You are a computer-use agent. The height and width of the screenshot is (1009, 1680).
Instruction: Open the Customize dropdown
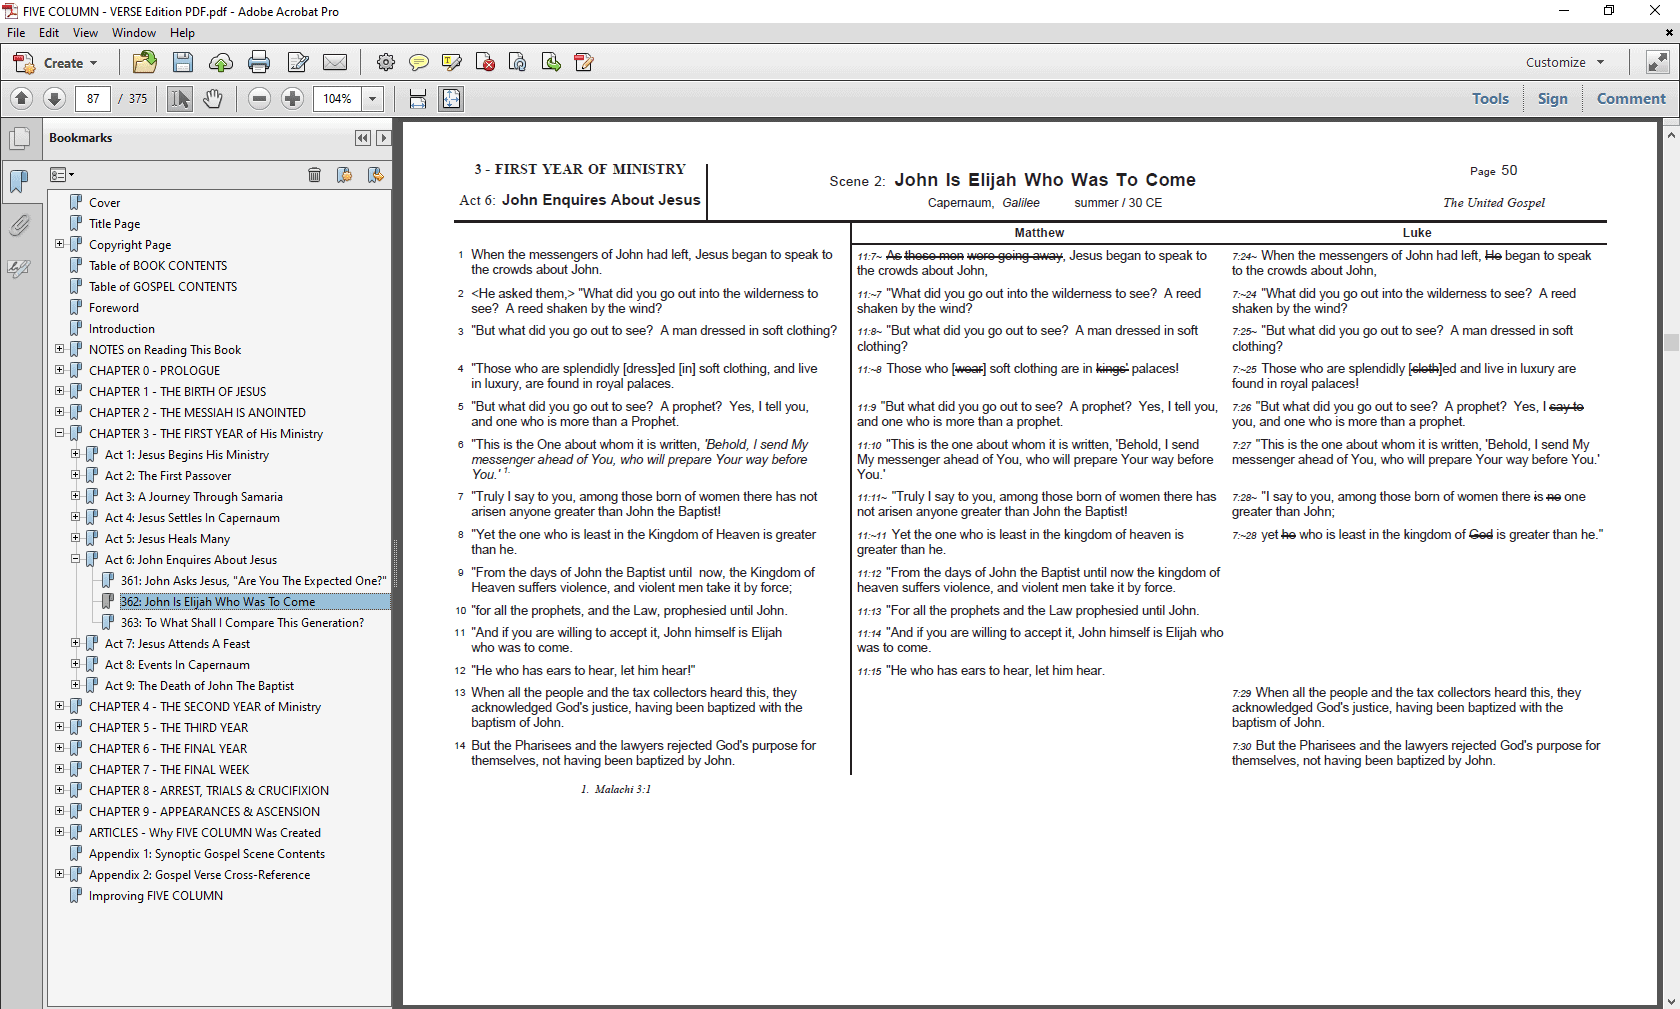(x=1566, y=62)
